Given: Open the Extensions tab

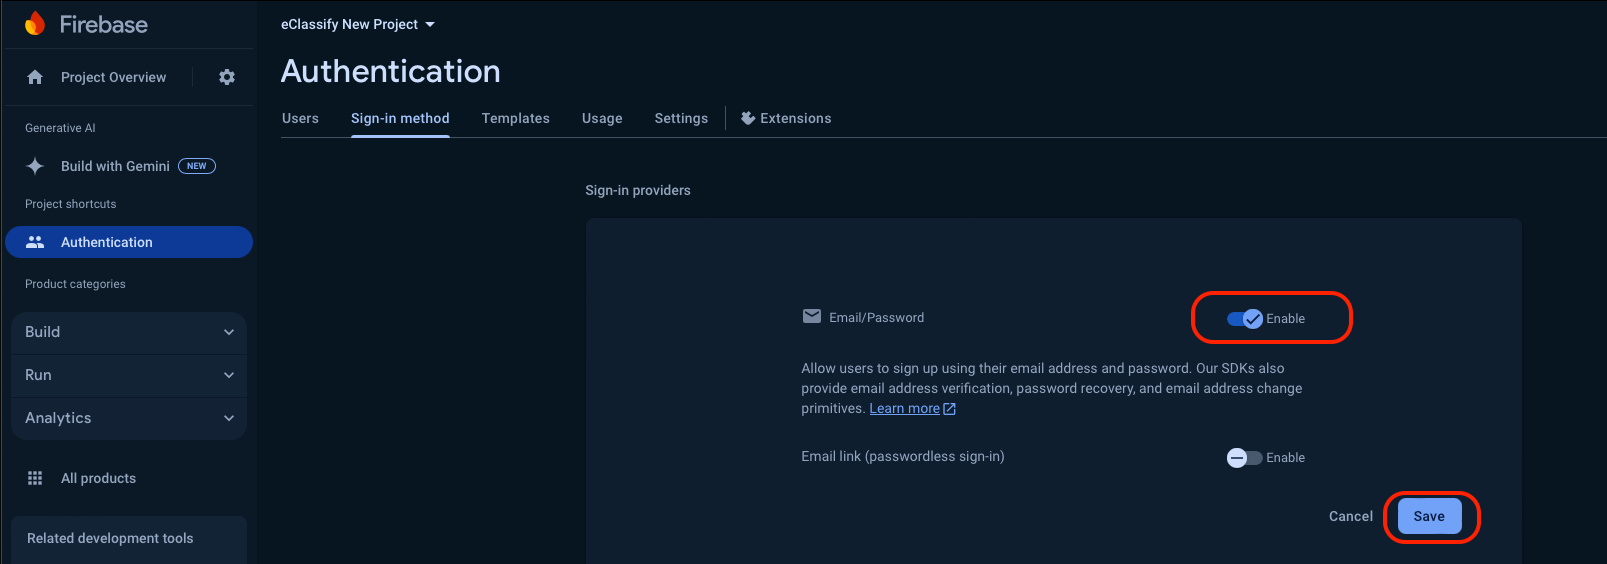Looking at the screenshot, I should tap(786, 118).
